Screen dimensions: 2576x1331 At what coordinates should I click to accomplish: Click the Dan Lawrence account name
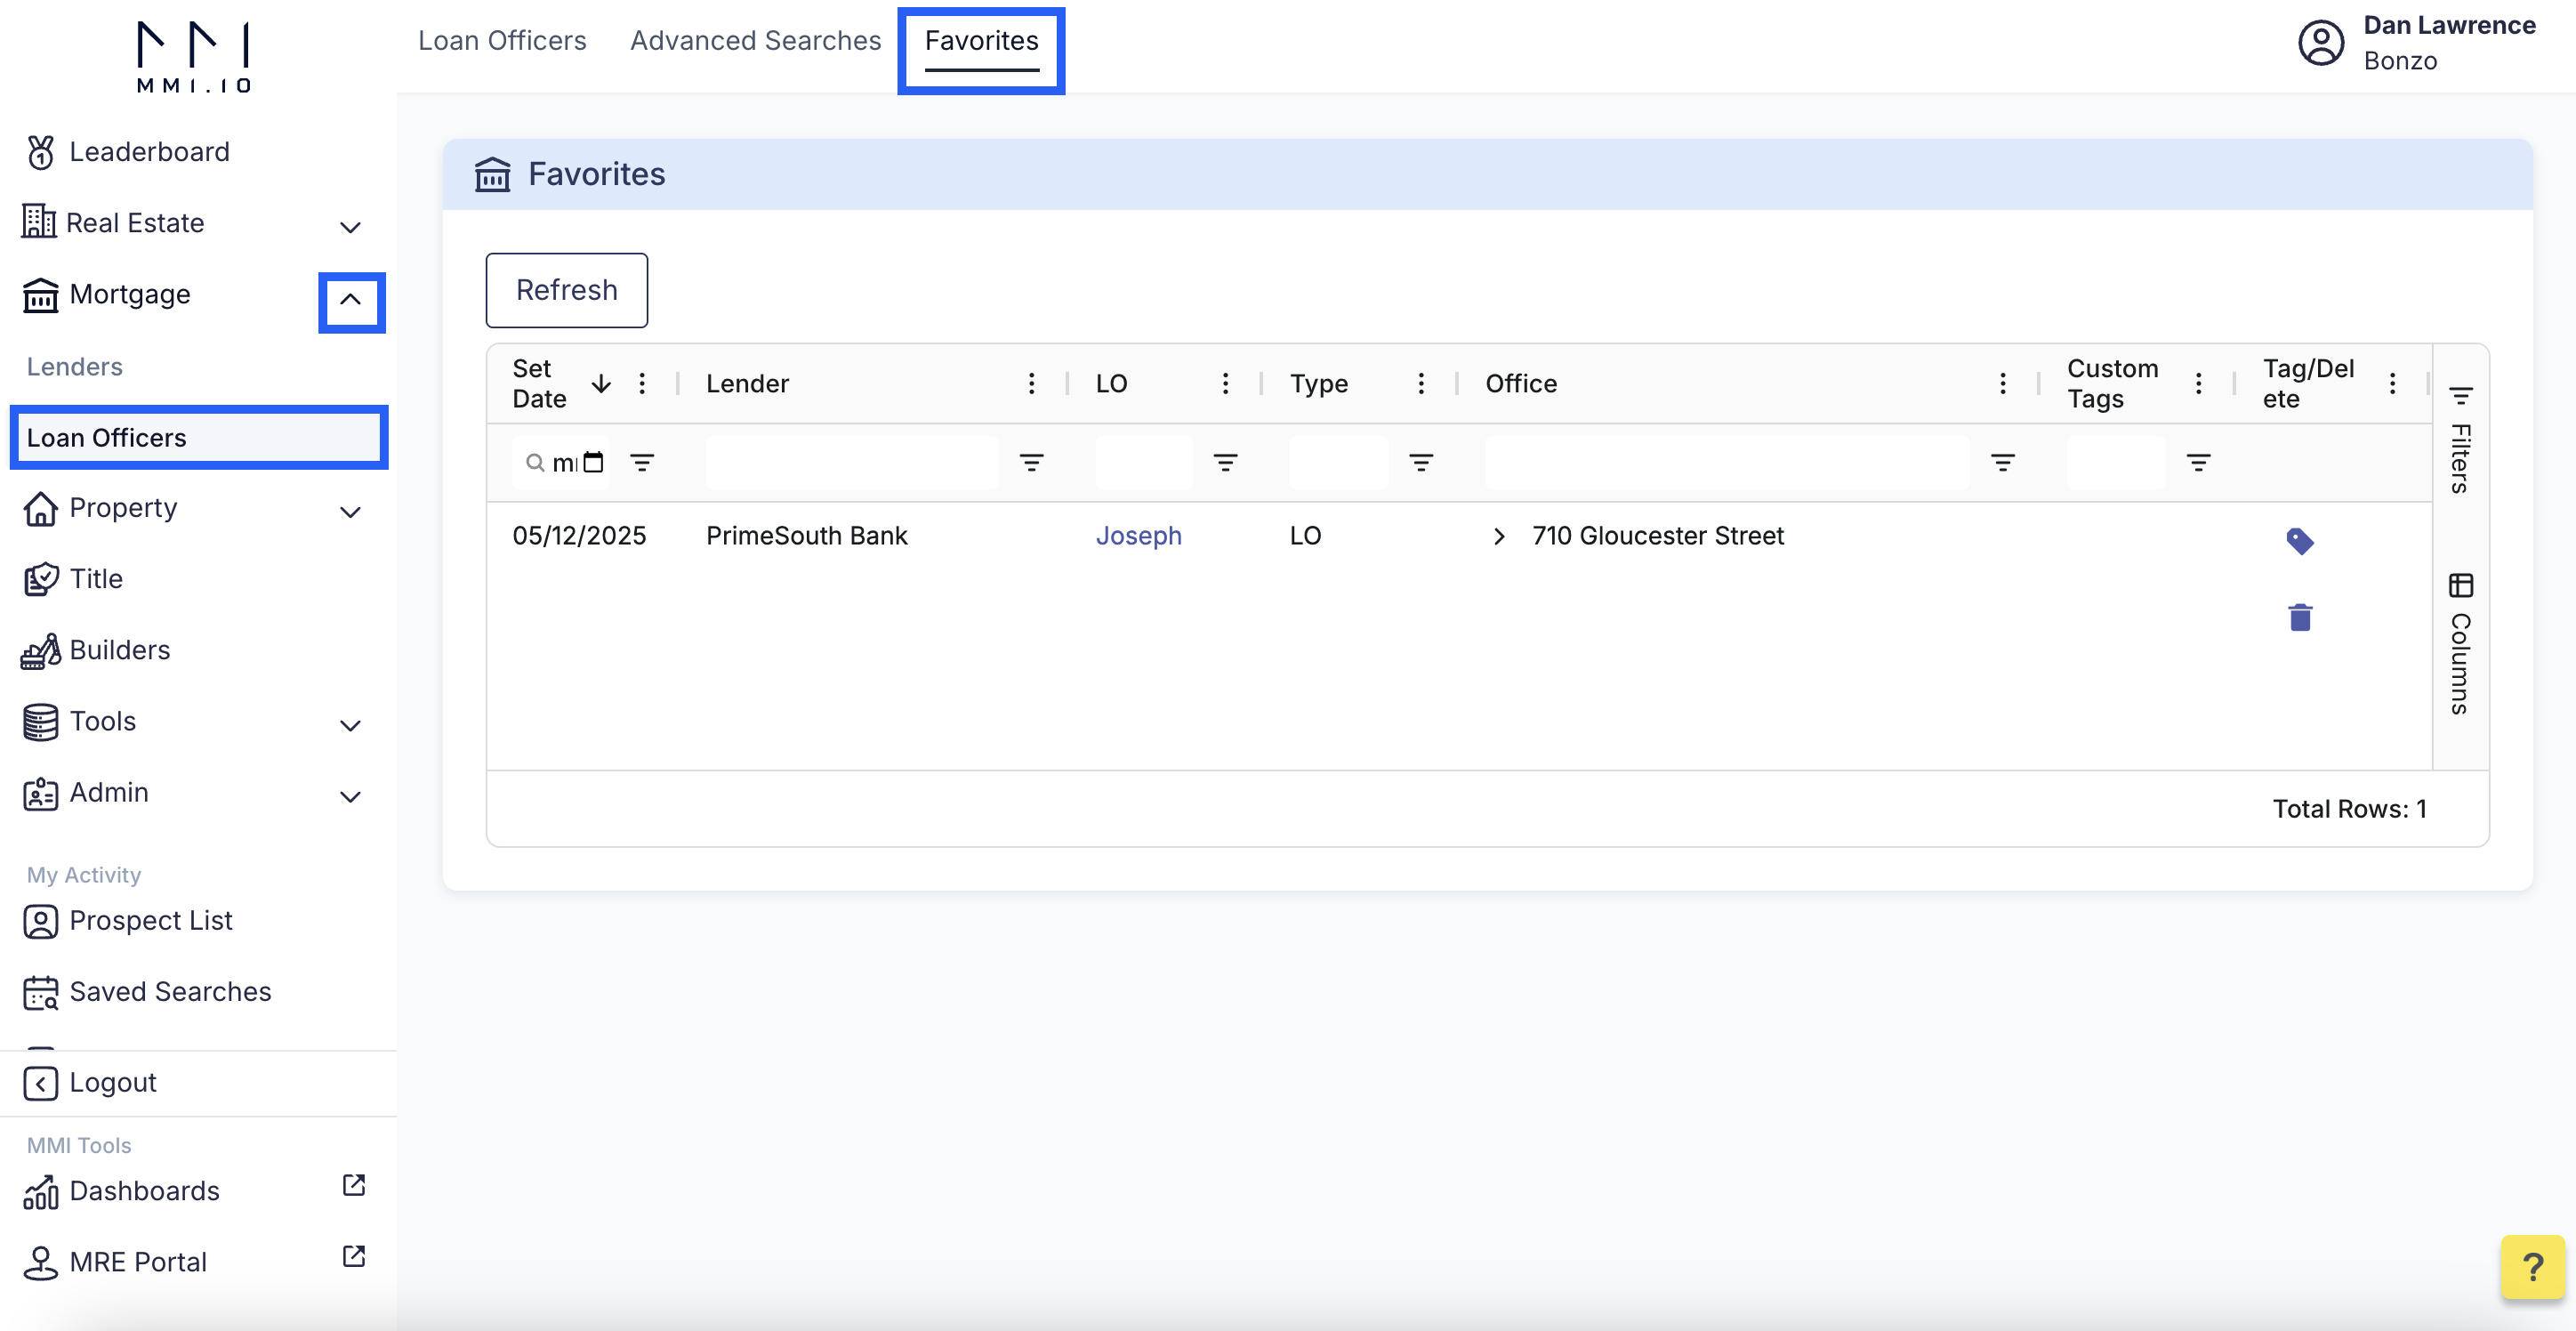2448,25
